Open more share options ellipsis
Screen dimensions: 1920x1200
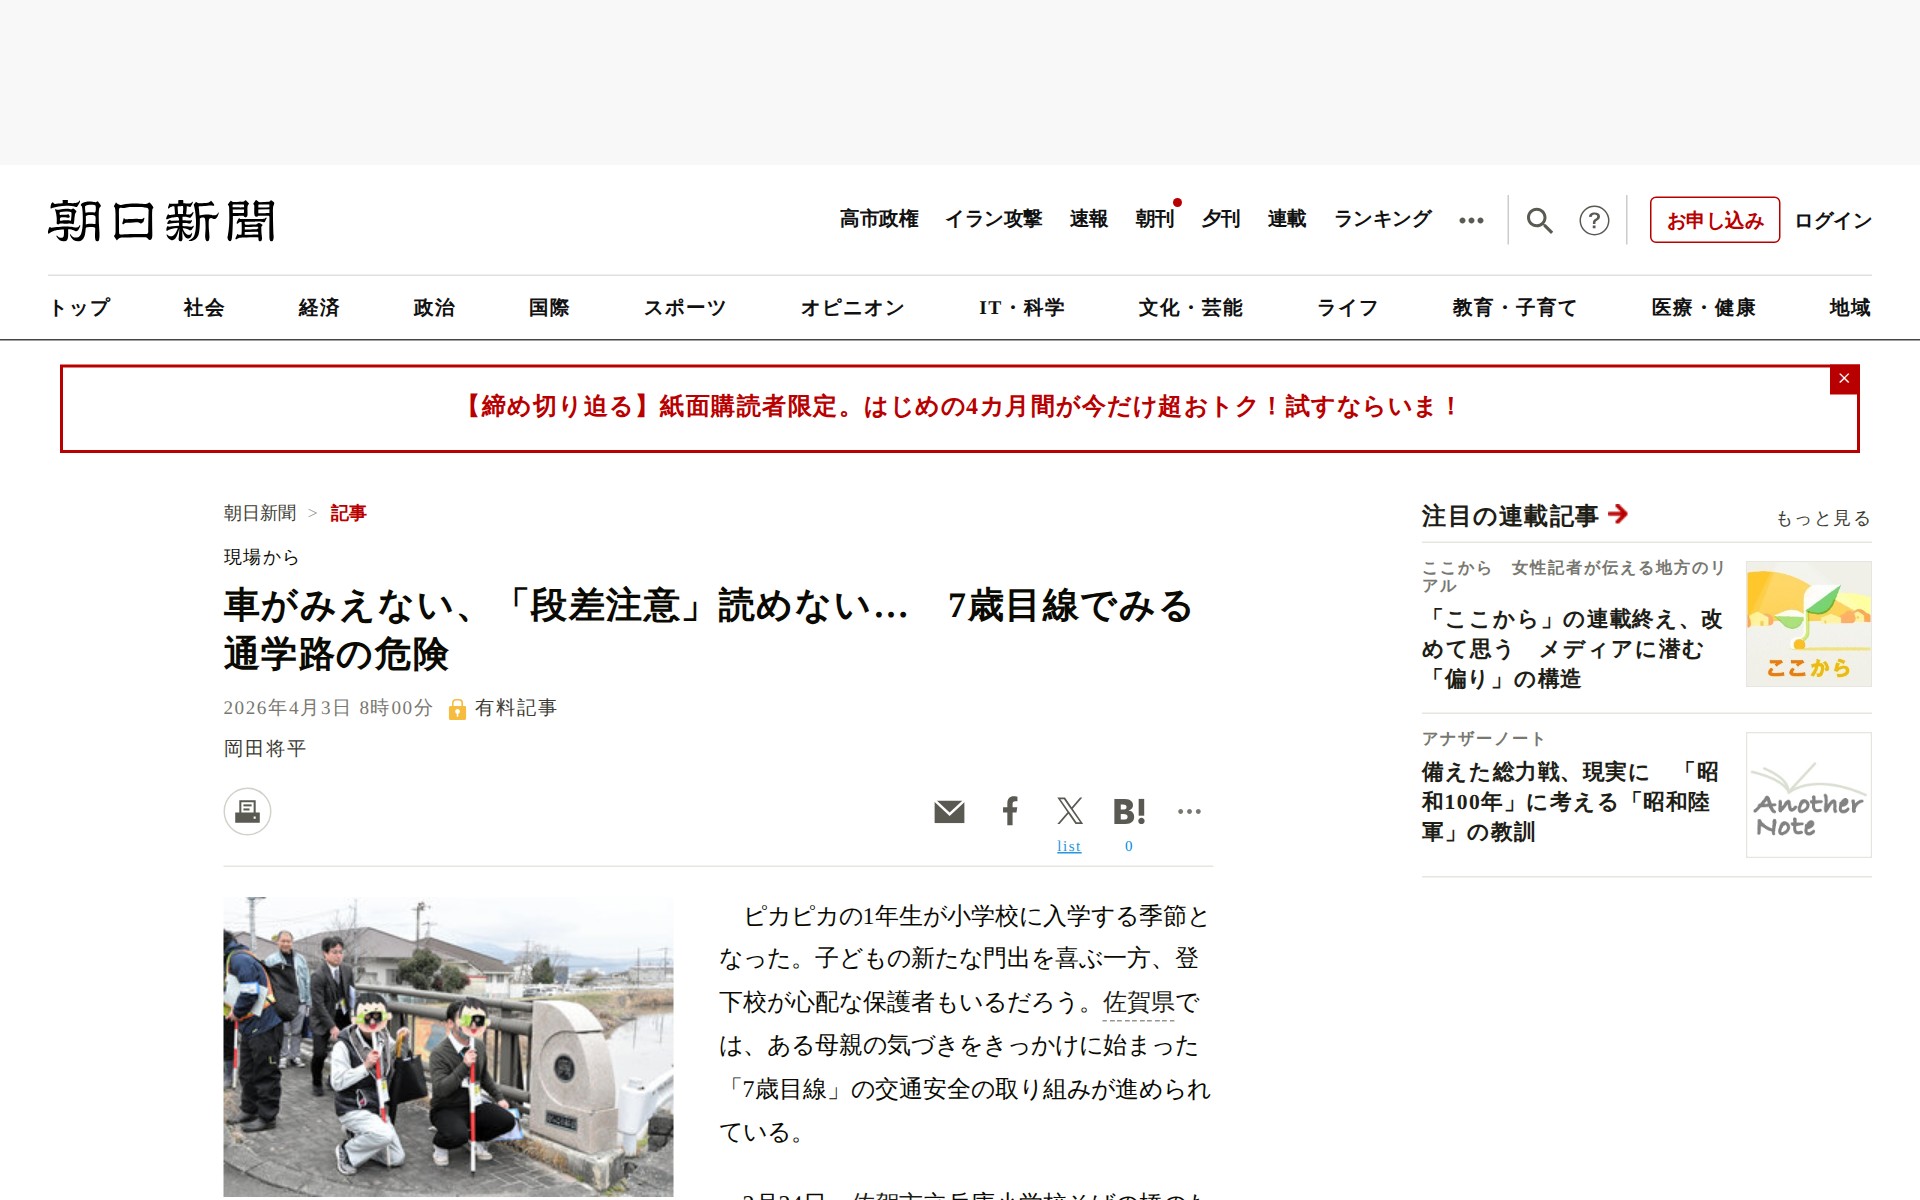pos(1189,811)
